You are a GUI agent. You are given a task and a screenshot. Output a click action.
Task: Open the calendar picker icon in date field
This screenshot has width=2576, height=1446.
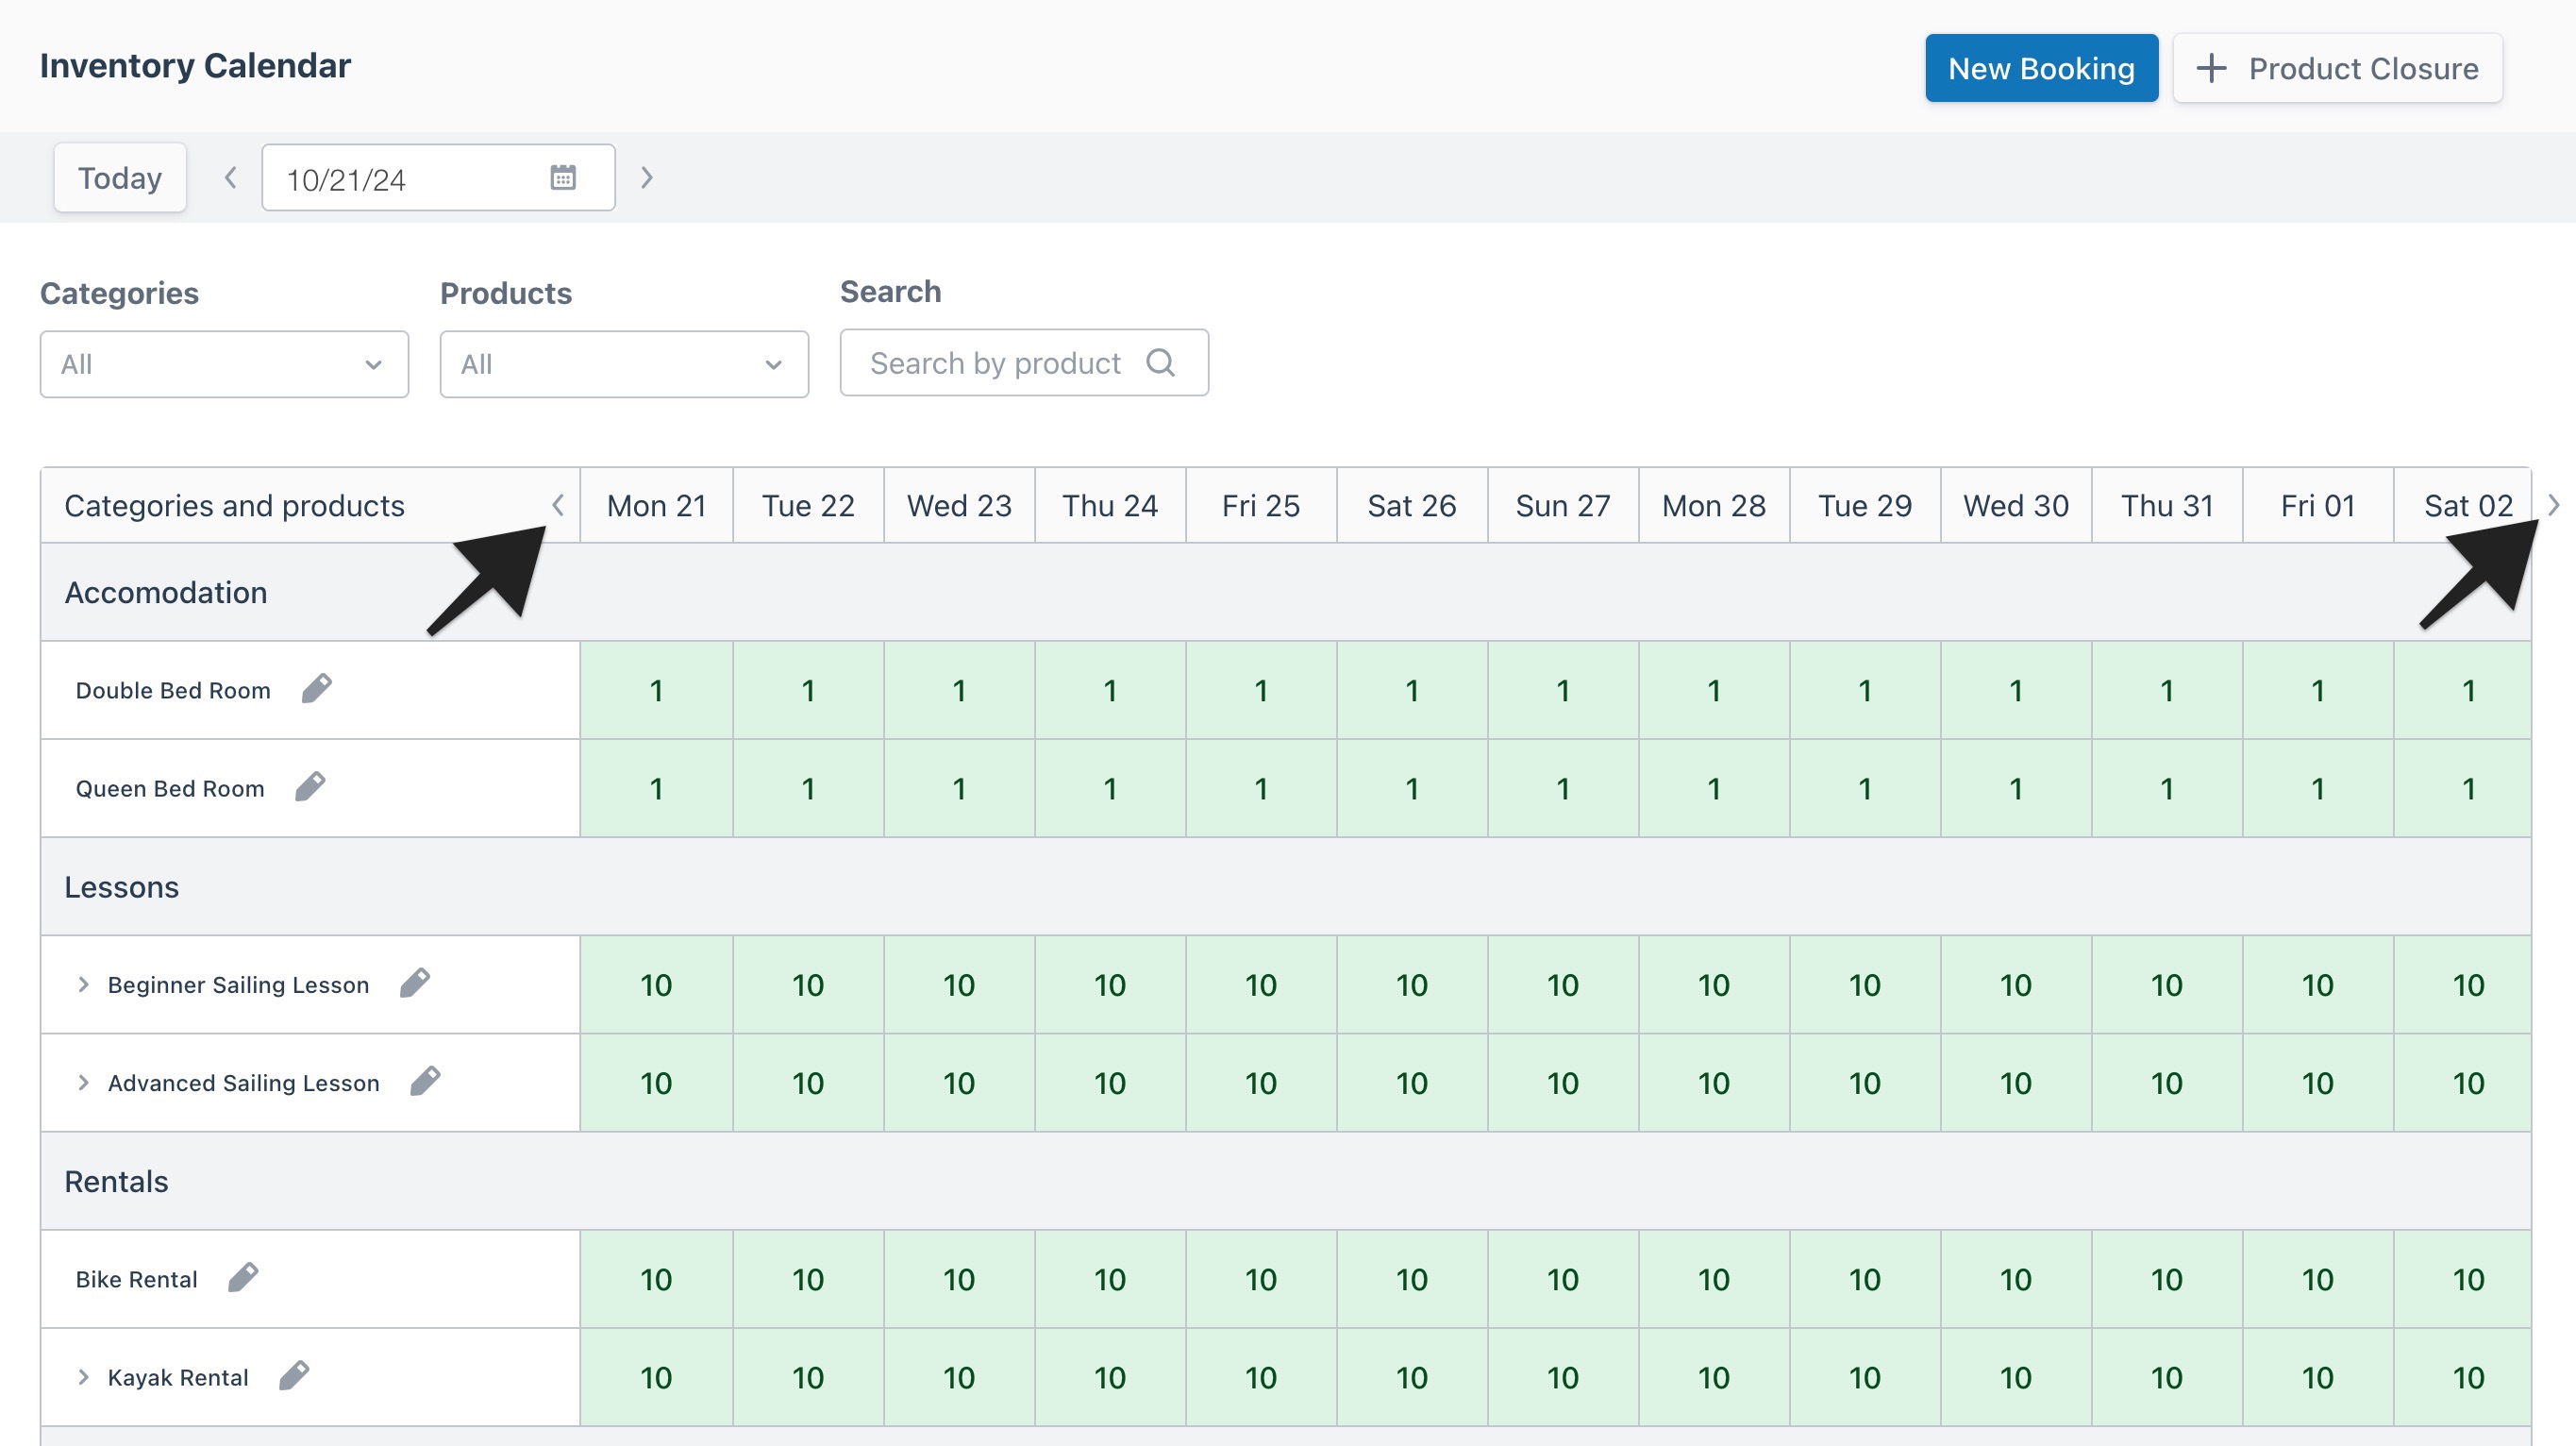pyautogui.click(x=563, y=178)
